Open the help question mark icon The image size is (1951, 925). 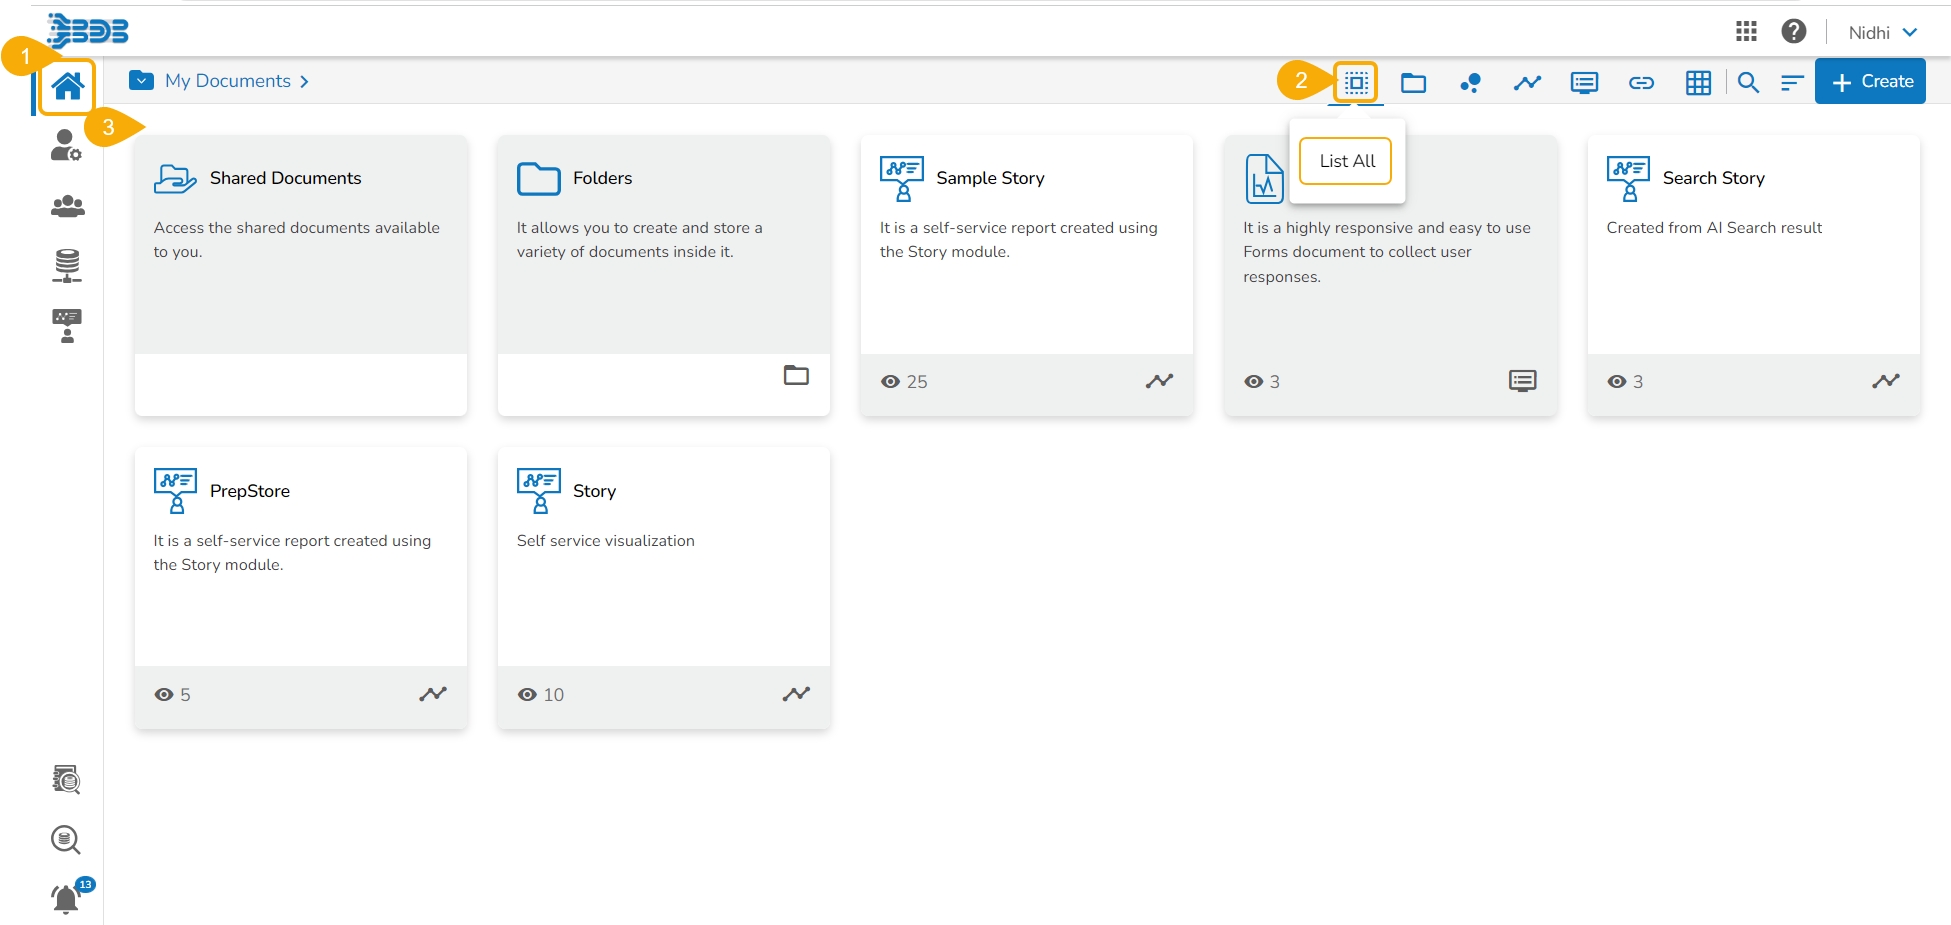1793,32
